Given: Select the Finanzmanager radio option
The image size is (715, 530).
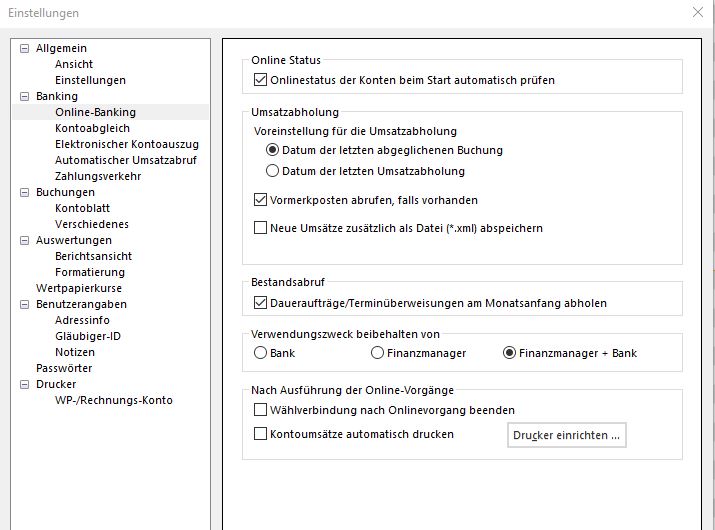Looking at the screenshot, I should 377,353.
